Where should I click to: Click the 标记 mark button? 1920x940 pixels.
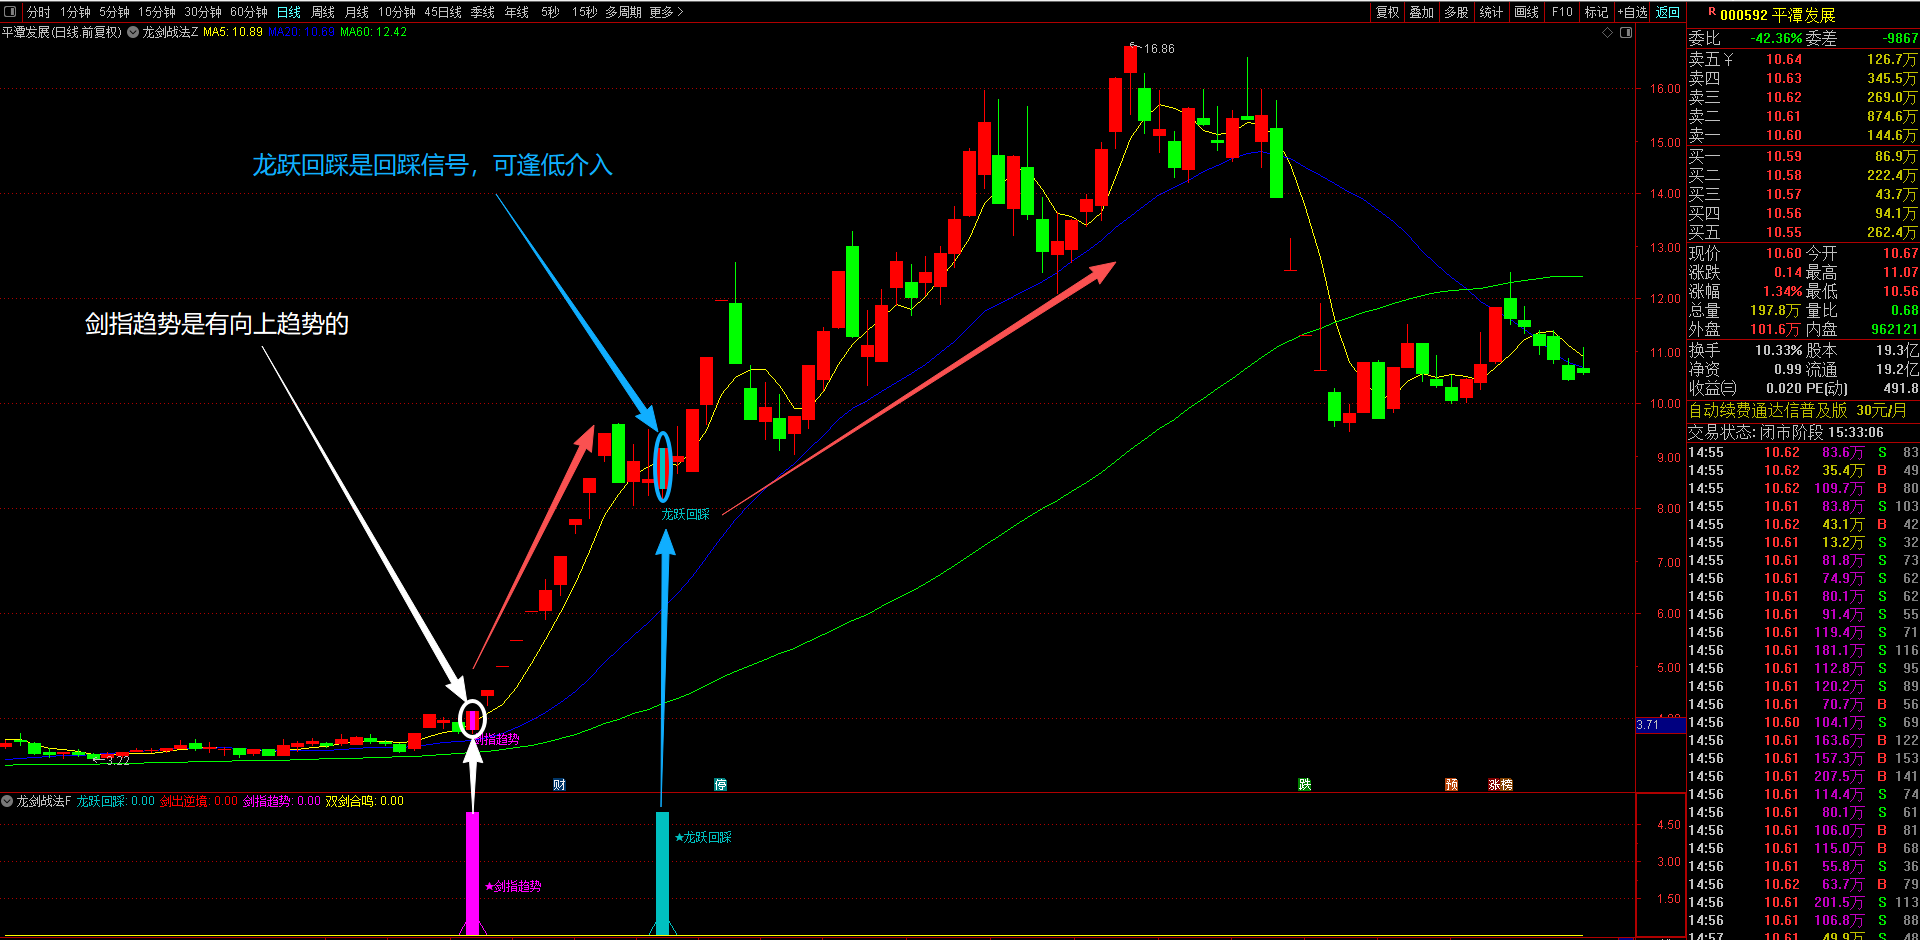click(1597, 12)
